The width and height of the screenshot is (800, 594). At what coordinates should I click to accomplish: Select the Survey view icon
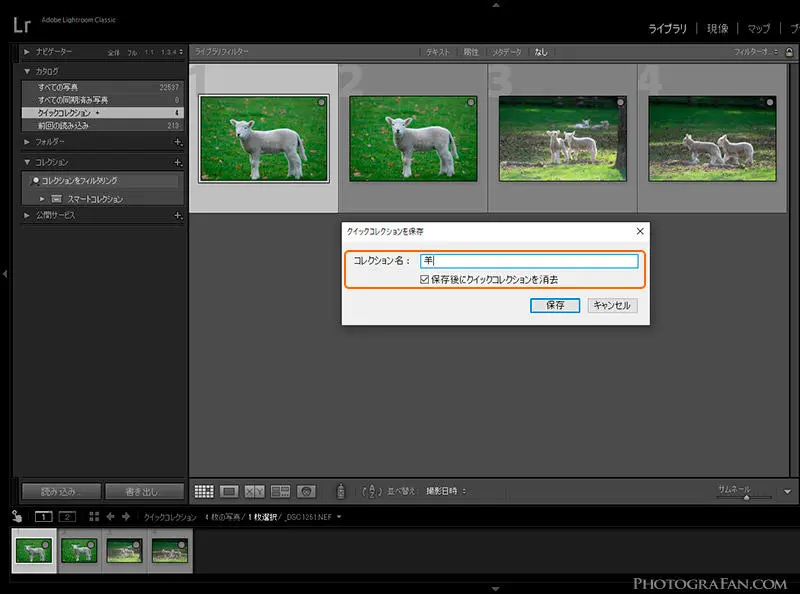pyautogui.click(x=278, y=490)
